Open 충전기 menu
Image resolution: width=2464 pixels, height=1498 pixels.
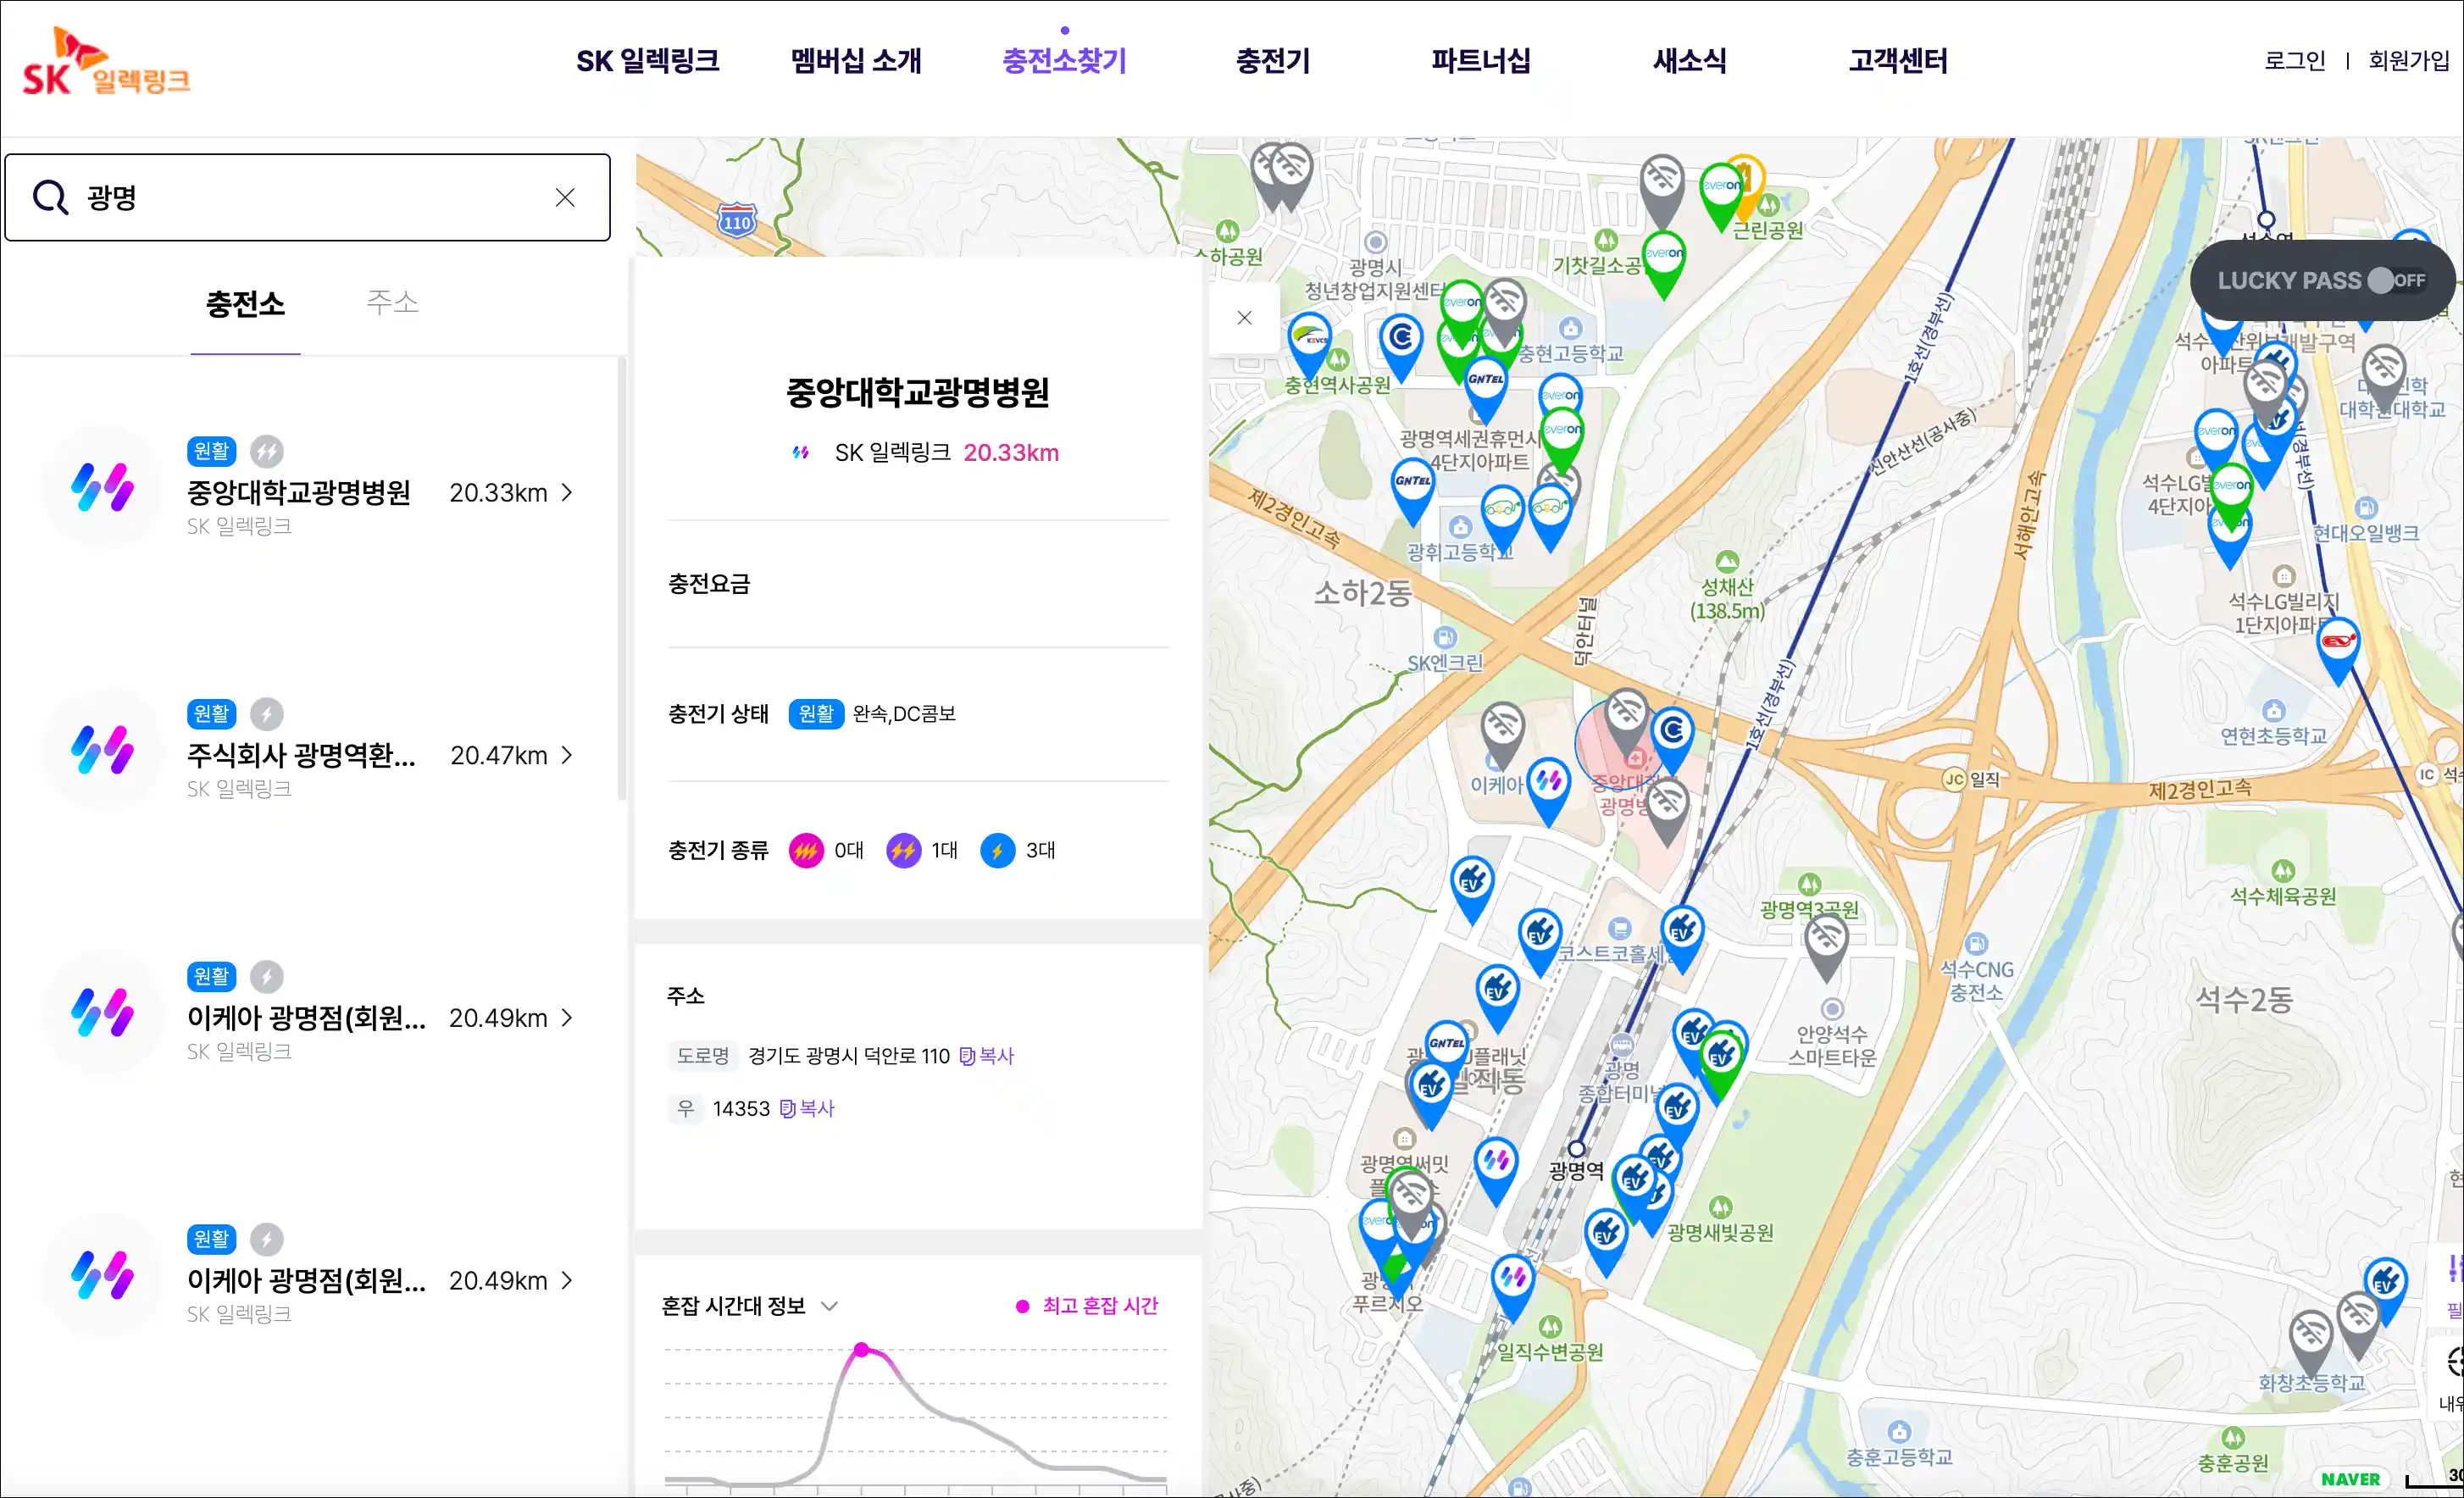click(x=1273, y=61)
